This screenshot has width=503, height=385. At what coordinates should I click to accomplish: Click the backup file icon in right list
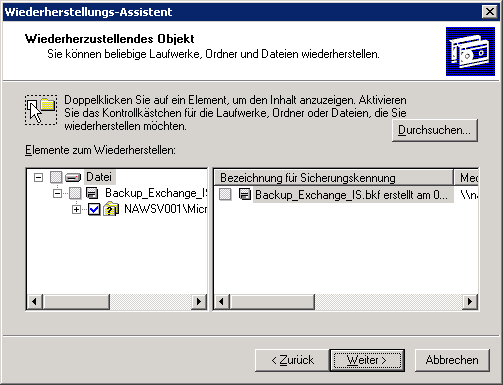coord(245,194)
